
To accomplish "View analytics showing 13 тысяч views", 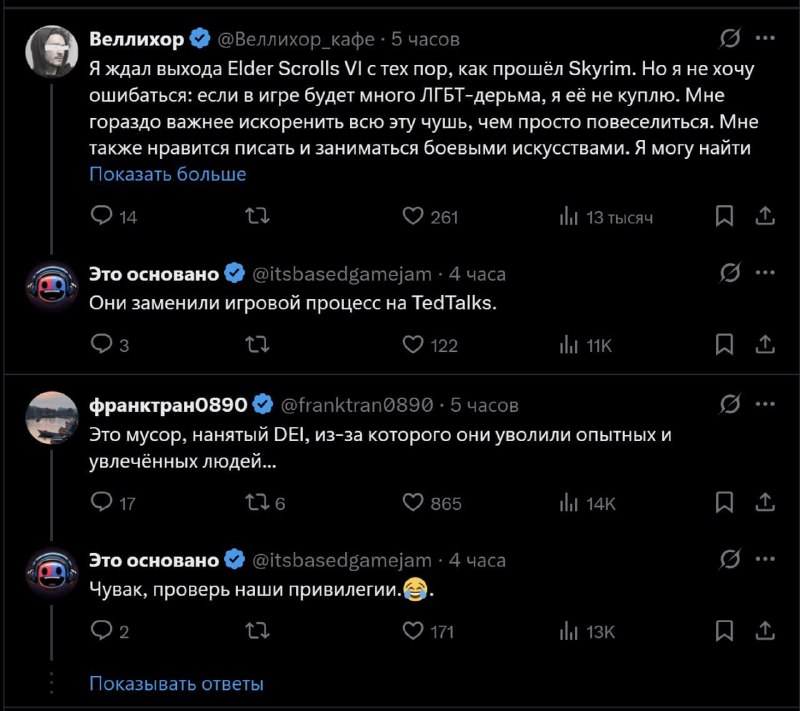I will coord(568,216).
